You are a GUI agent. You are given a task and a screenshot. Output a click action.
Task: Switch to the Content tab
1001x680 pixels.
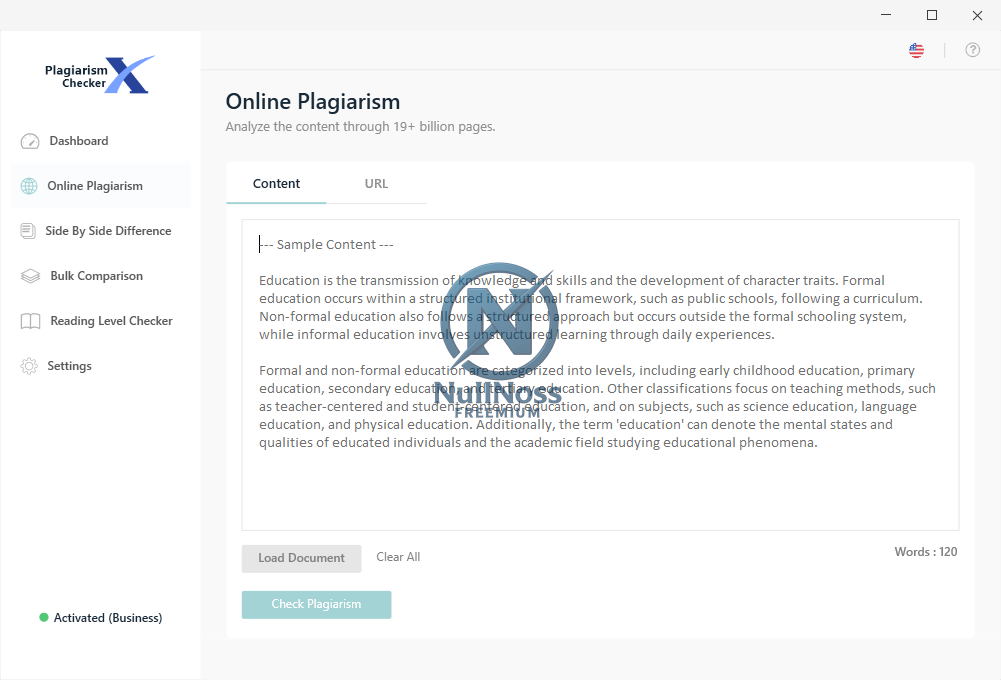[276, 184]
